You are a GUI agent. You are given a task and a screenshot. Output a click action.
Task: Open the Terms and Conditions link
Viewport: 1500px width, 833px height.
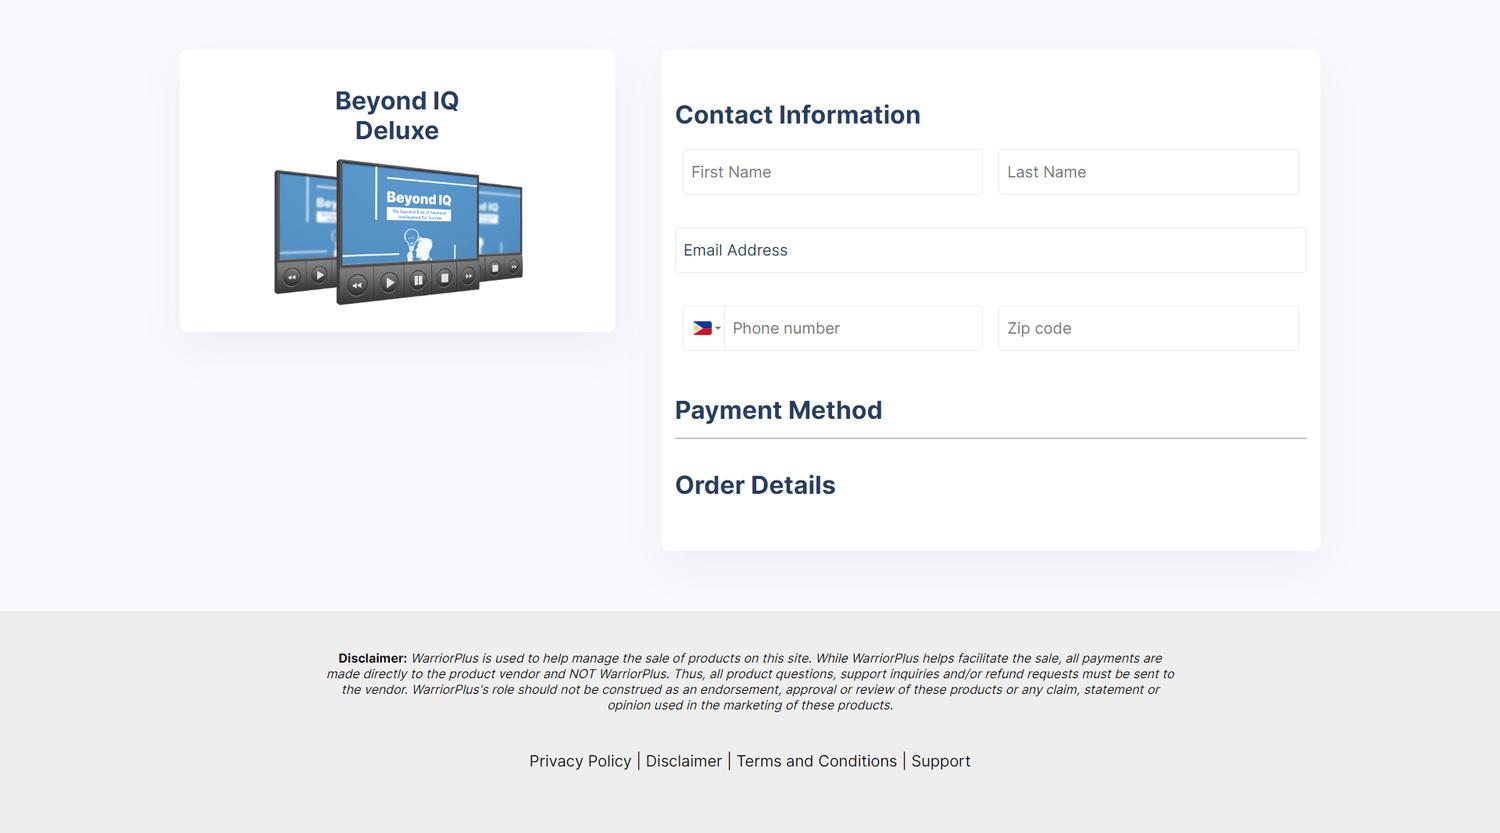pos(817,761)
